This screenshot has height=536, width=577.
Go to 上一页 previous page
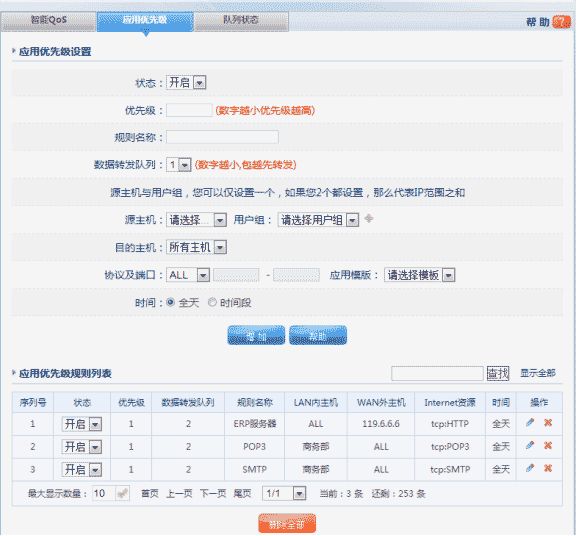179,493
